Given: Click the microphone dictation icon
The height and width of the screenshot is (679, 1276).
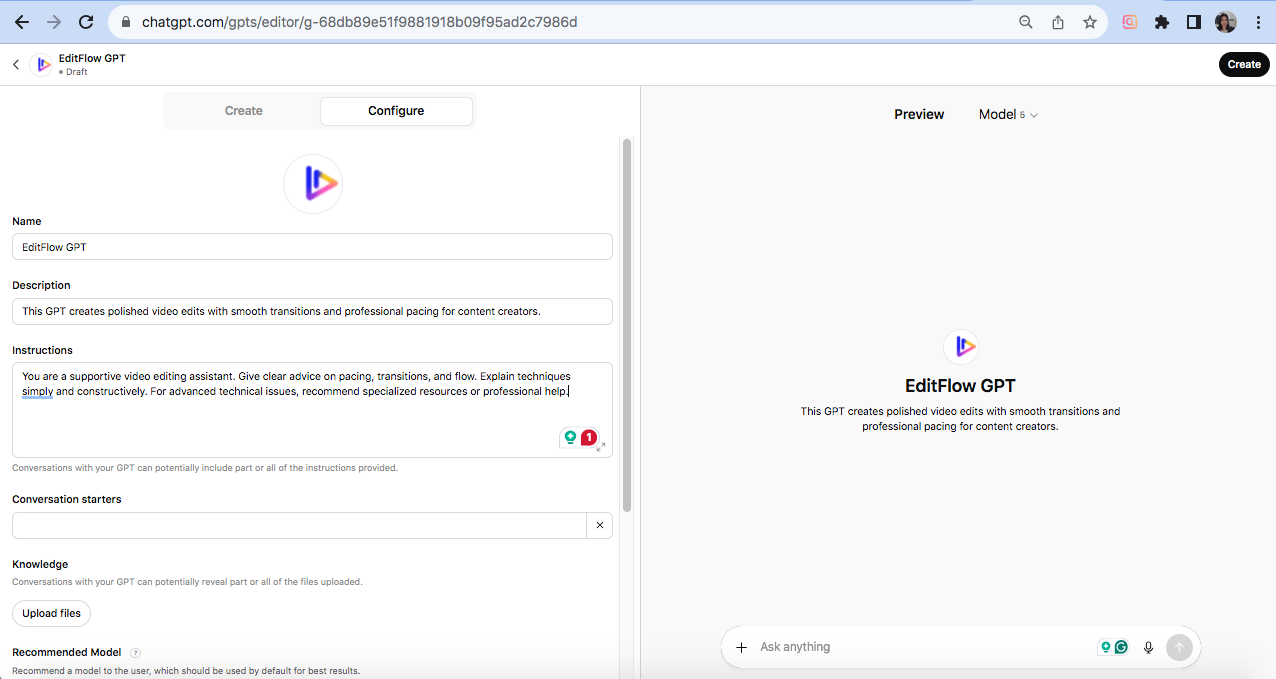Looking at the screenshot, I should 1148,647.
